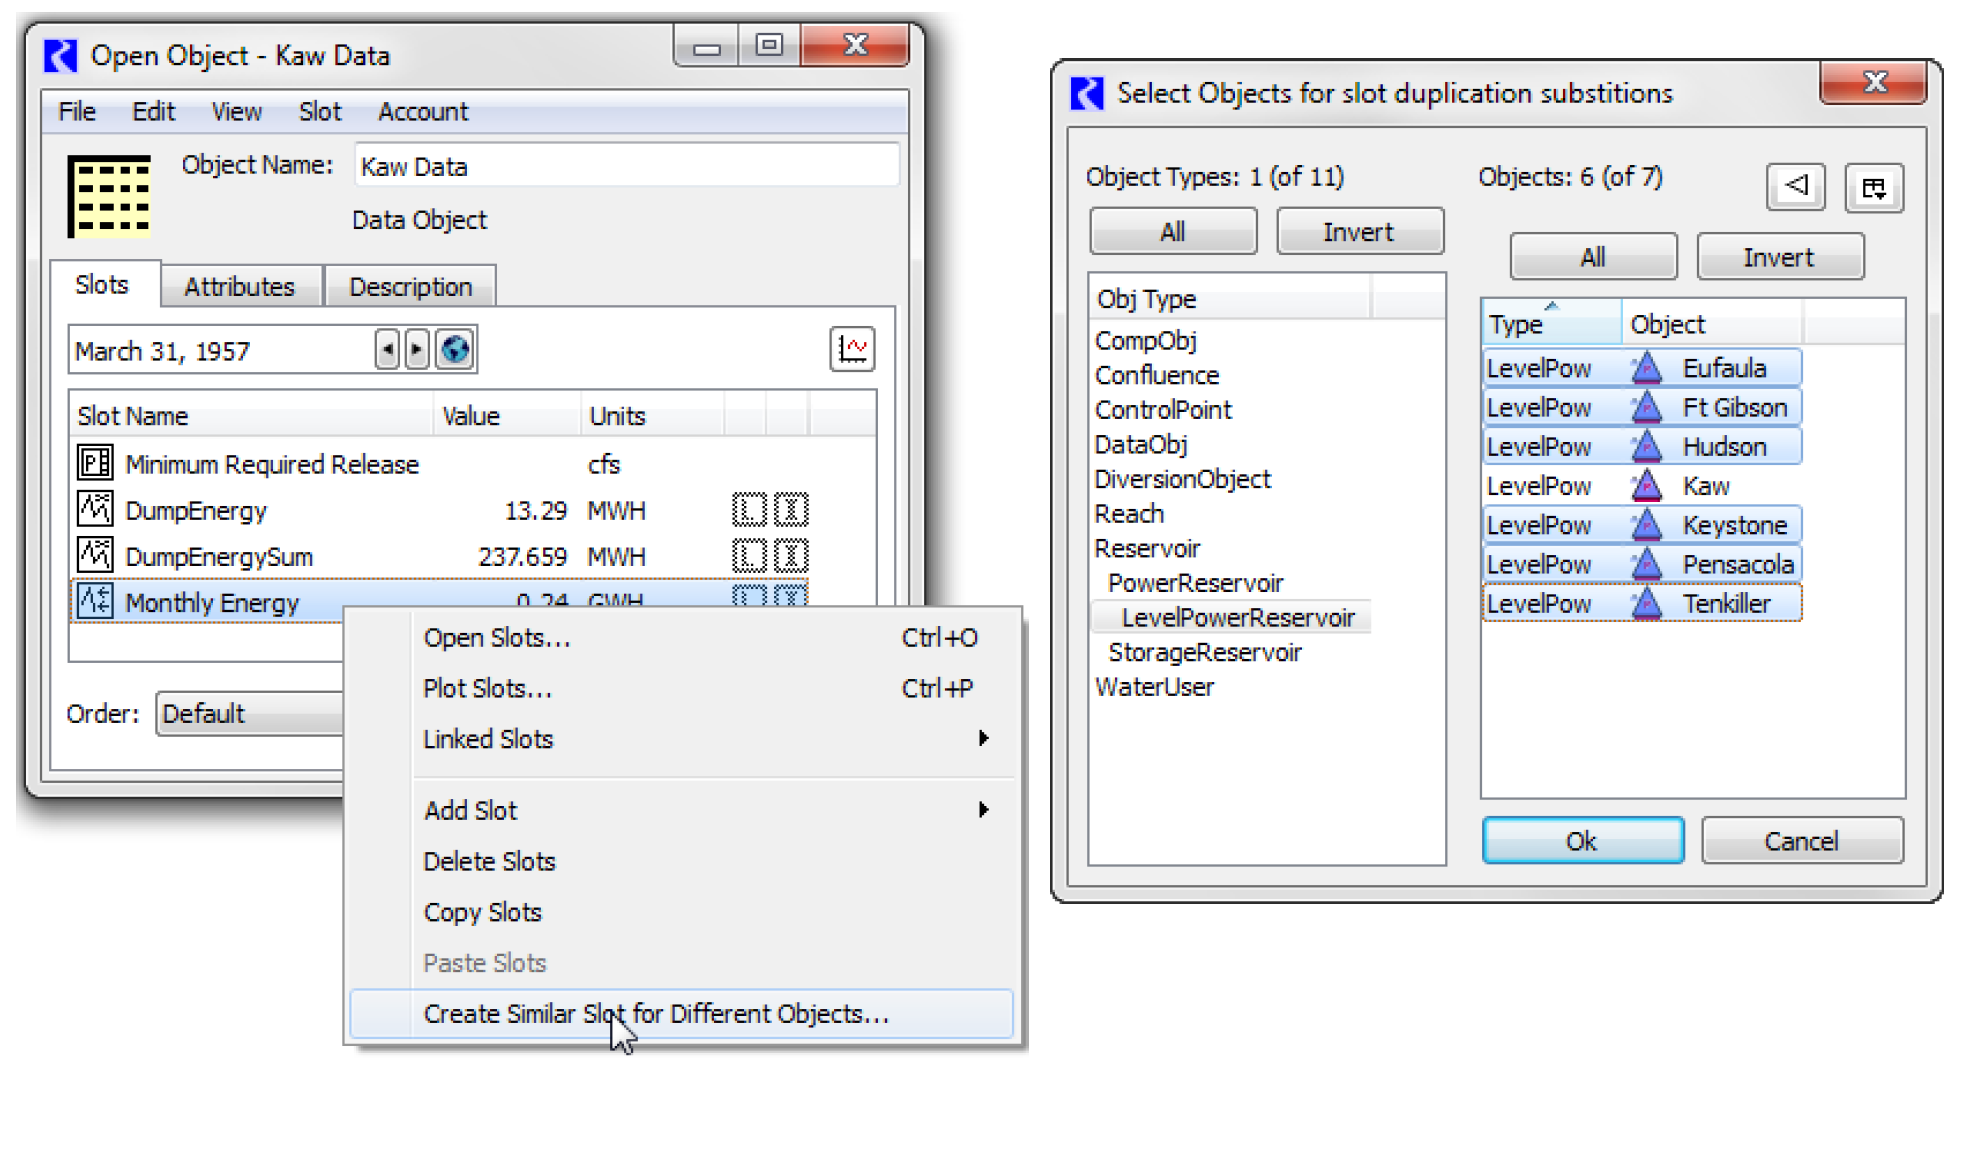Click the Eufaula reservoir icon
The width and height of the screenshot is (1963, 1150).
1646,368
